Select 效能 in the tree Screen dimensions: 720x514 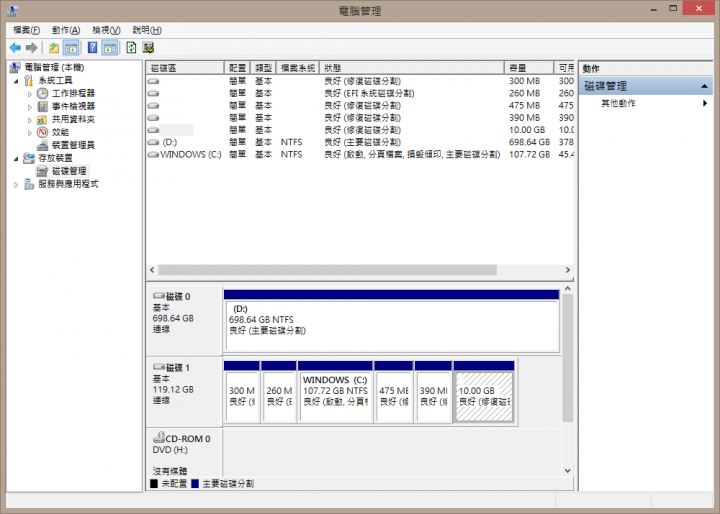click(60, 132)
